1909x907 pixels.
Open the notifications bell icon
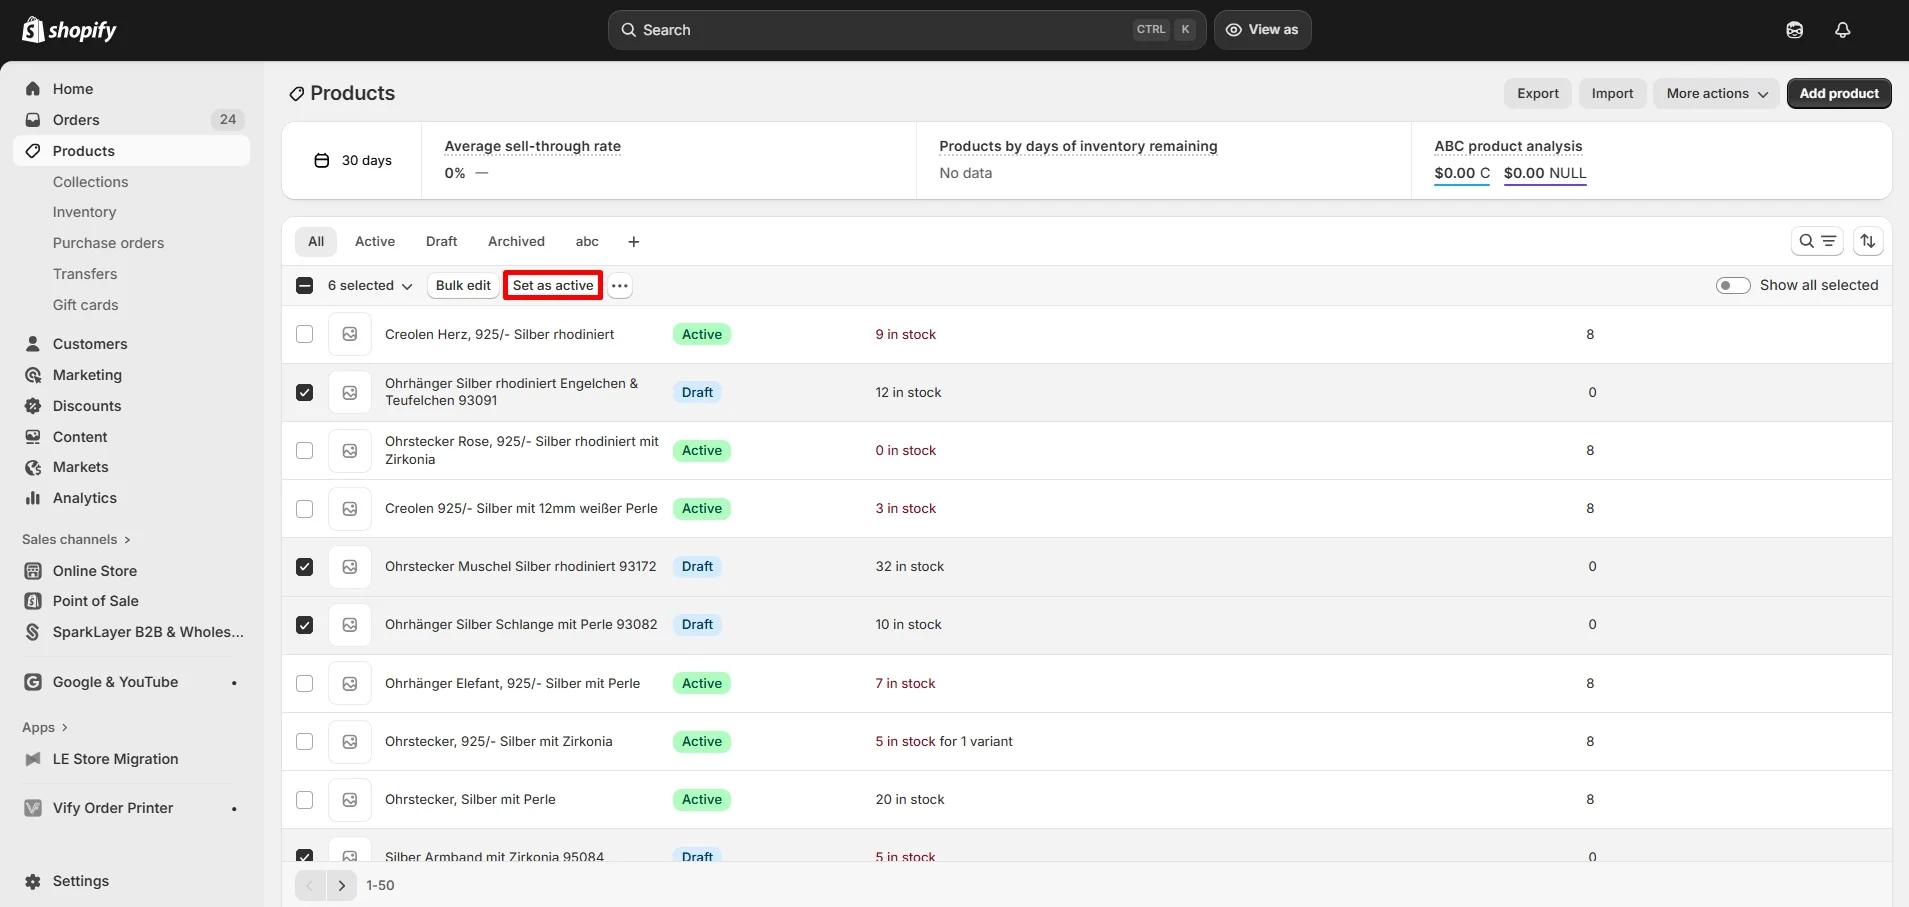coord(1841,29)
